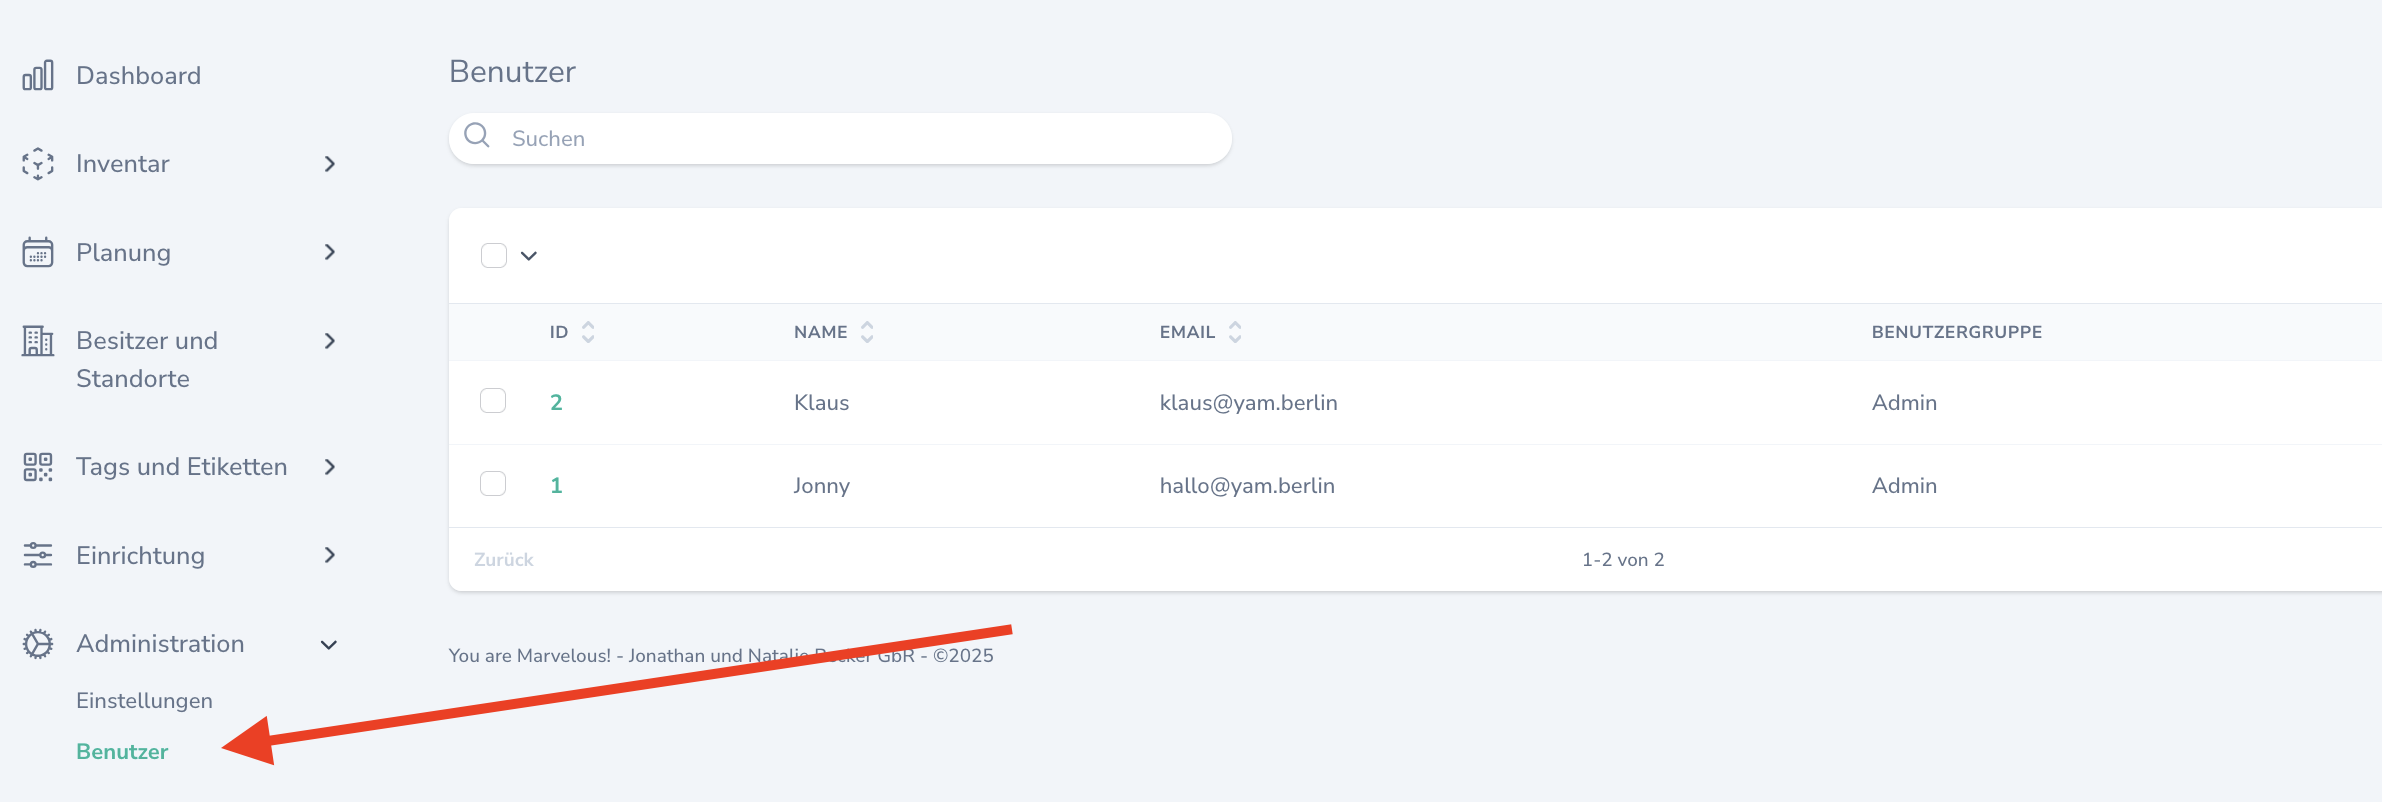Screen dimensions: 2382x802
Task: Click the Besitzer und Standorte building icon
Action: click(38, 342)
